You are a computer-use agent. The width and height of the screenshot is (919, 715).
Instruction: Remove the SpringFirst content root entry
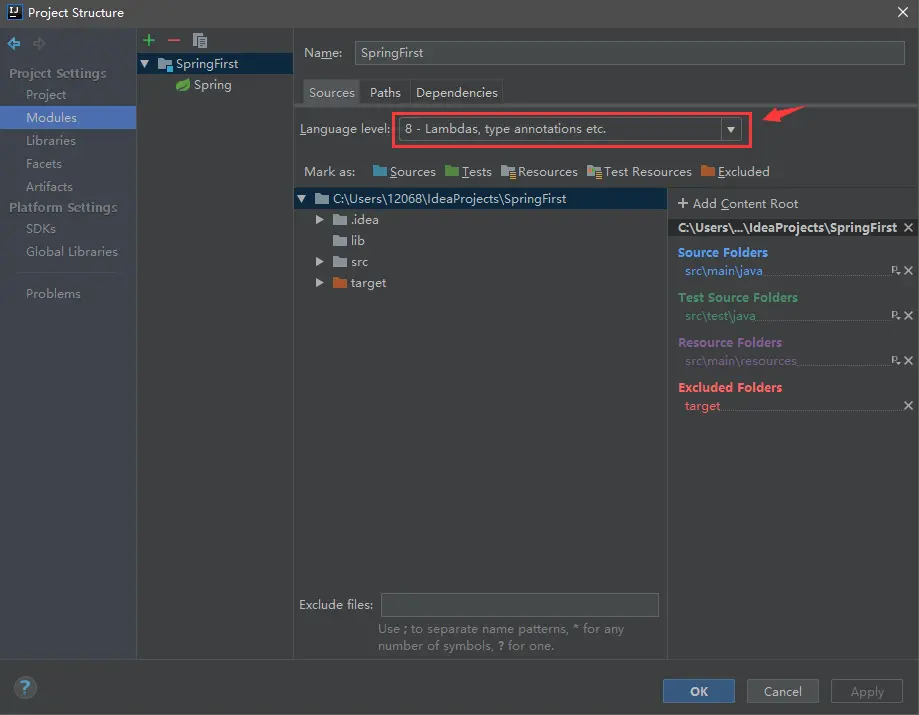pyautogui.click(x=908, y=227)
